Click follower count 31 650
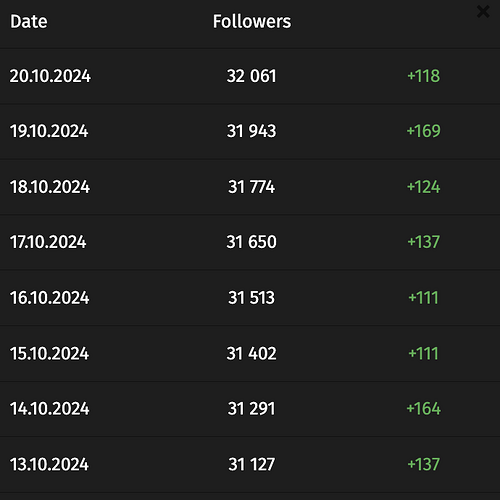This screenshot has width=500, height=500. click(x=252, y=242)
